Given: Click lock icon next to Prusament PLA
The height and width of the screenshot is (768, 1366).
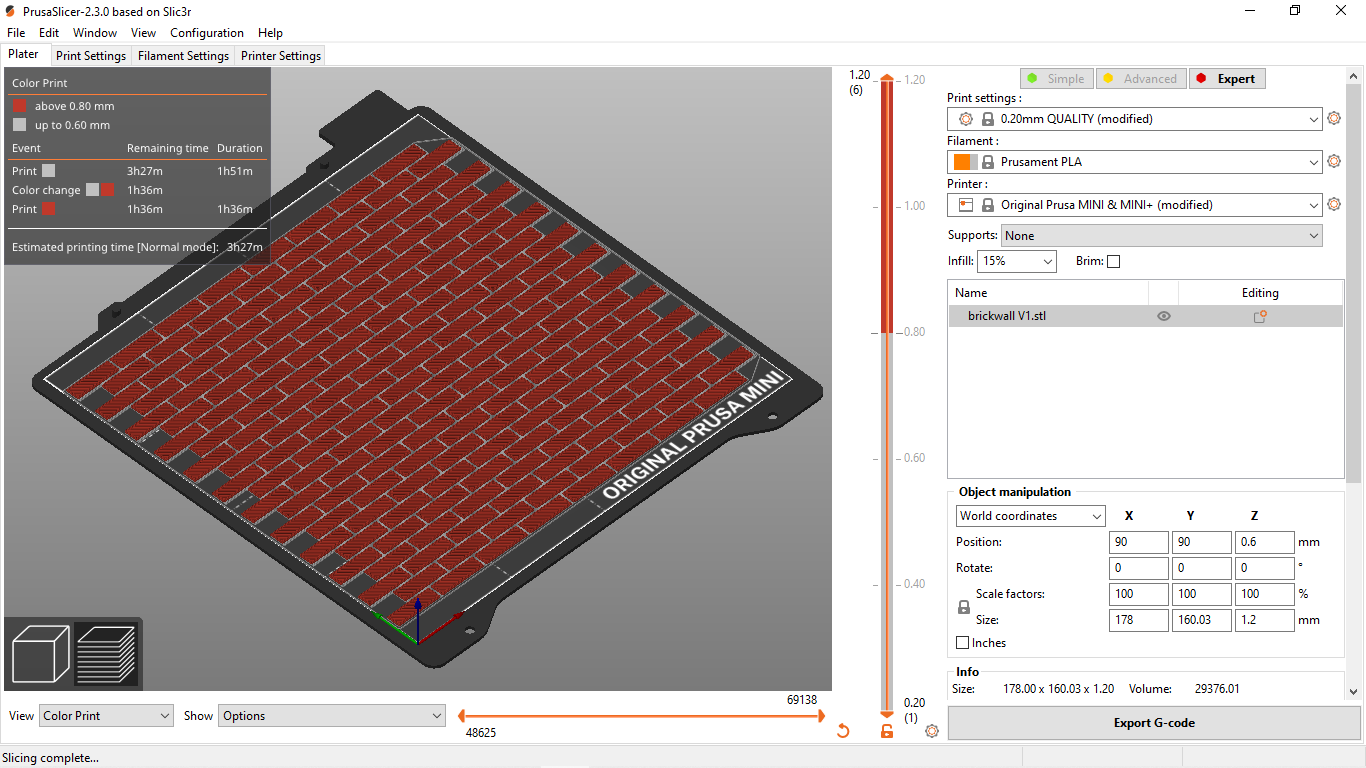Looking at the screenshot, I should [987, 162].
